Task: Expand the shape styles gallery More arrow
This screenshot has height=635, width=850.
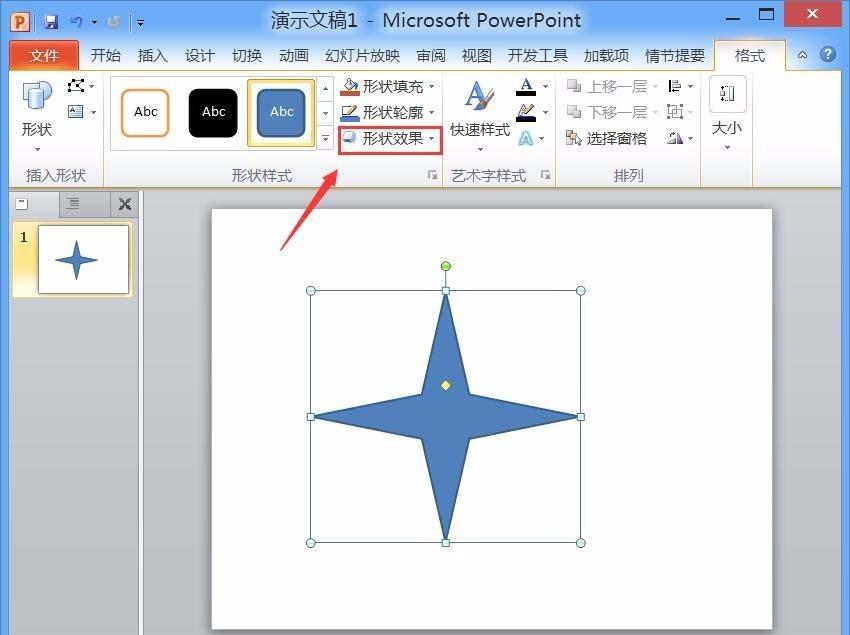Action: pos(325,138)
